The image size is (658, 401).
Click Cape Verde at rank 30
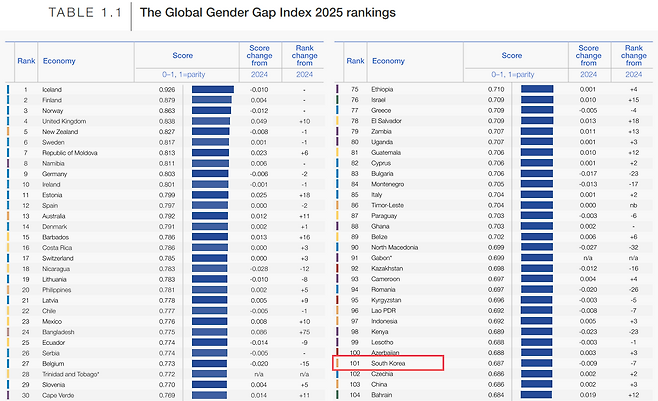pos(58,395)
